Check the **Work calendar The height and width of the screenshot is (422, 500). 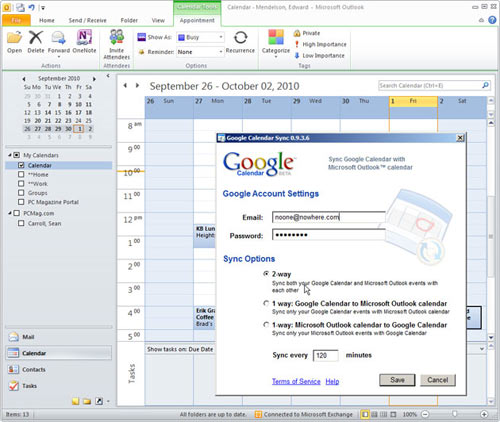[x=21, y=183]
